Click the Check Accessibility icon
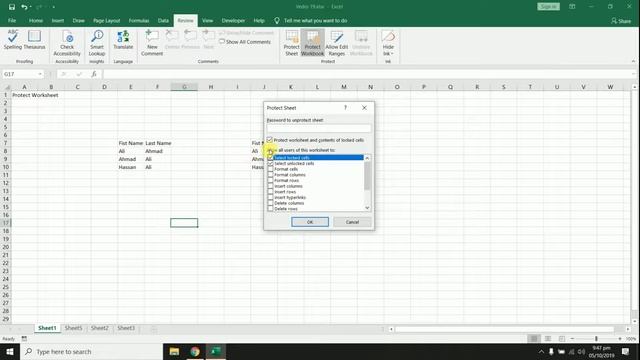The image size is (640, 360). point(67,43)
